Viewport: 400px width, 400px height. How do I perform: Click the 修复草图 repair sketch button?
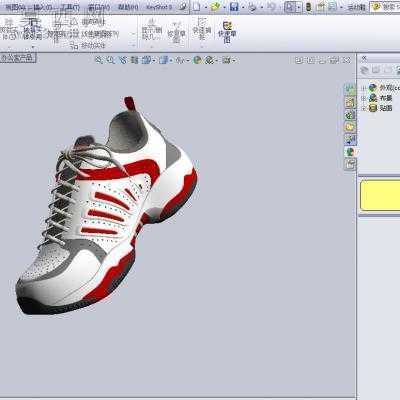(177, 33)
